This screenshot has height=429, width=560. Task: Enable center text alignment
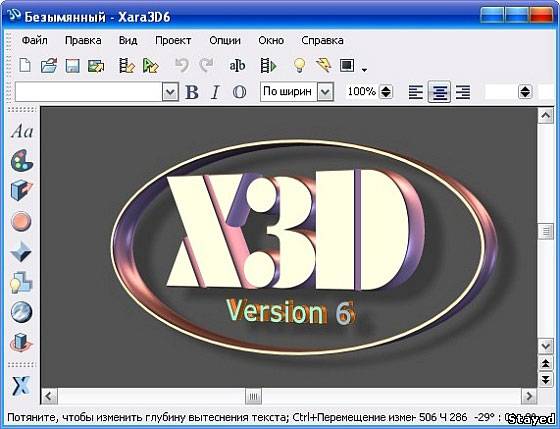click(x=439, y=93)
